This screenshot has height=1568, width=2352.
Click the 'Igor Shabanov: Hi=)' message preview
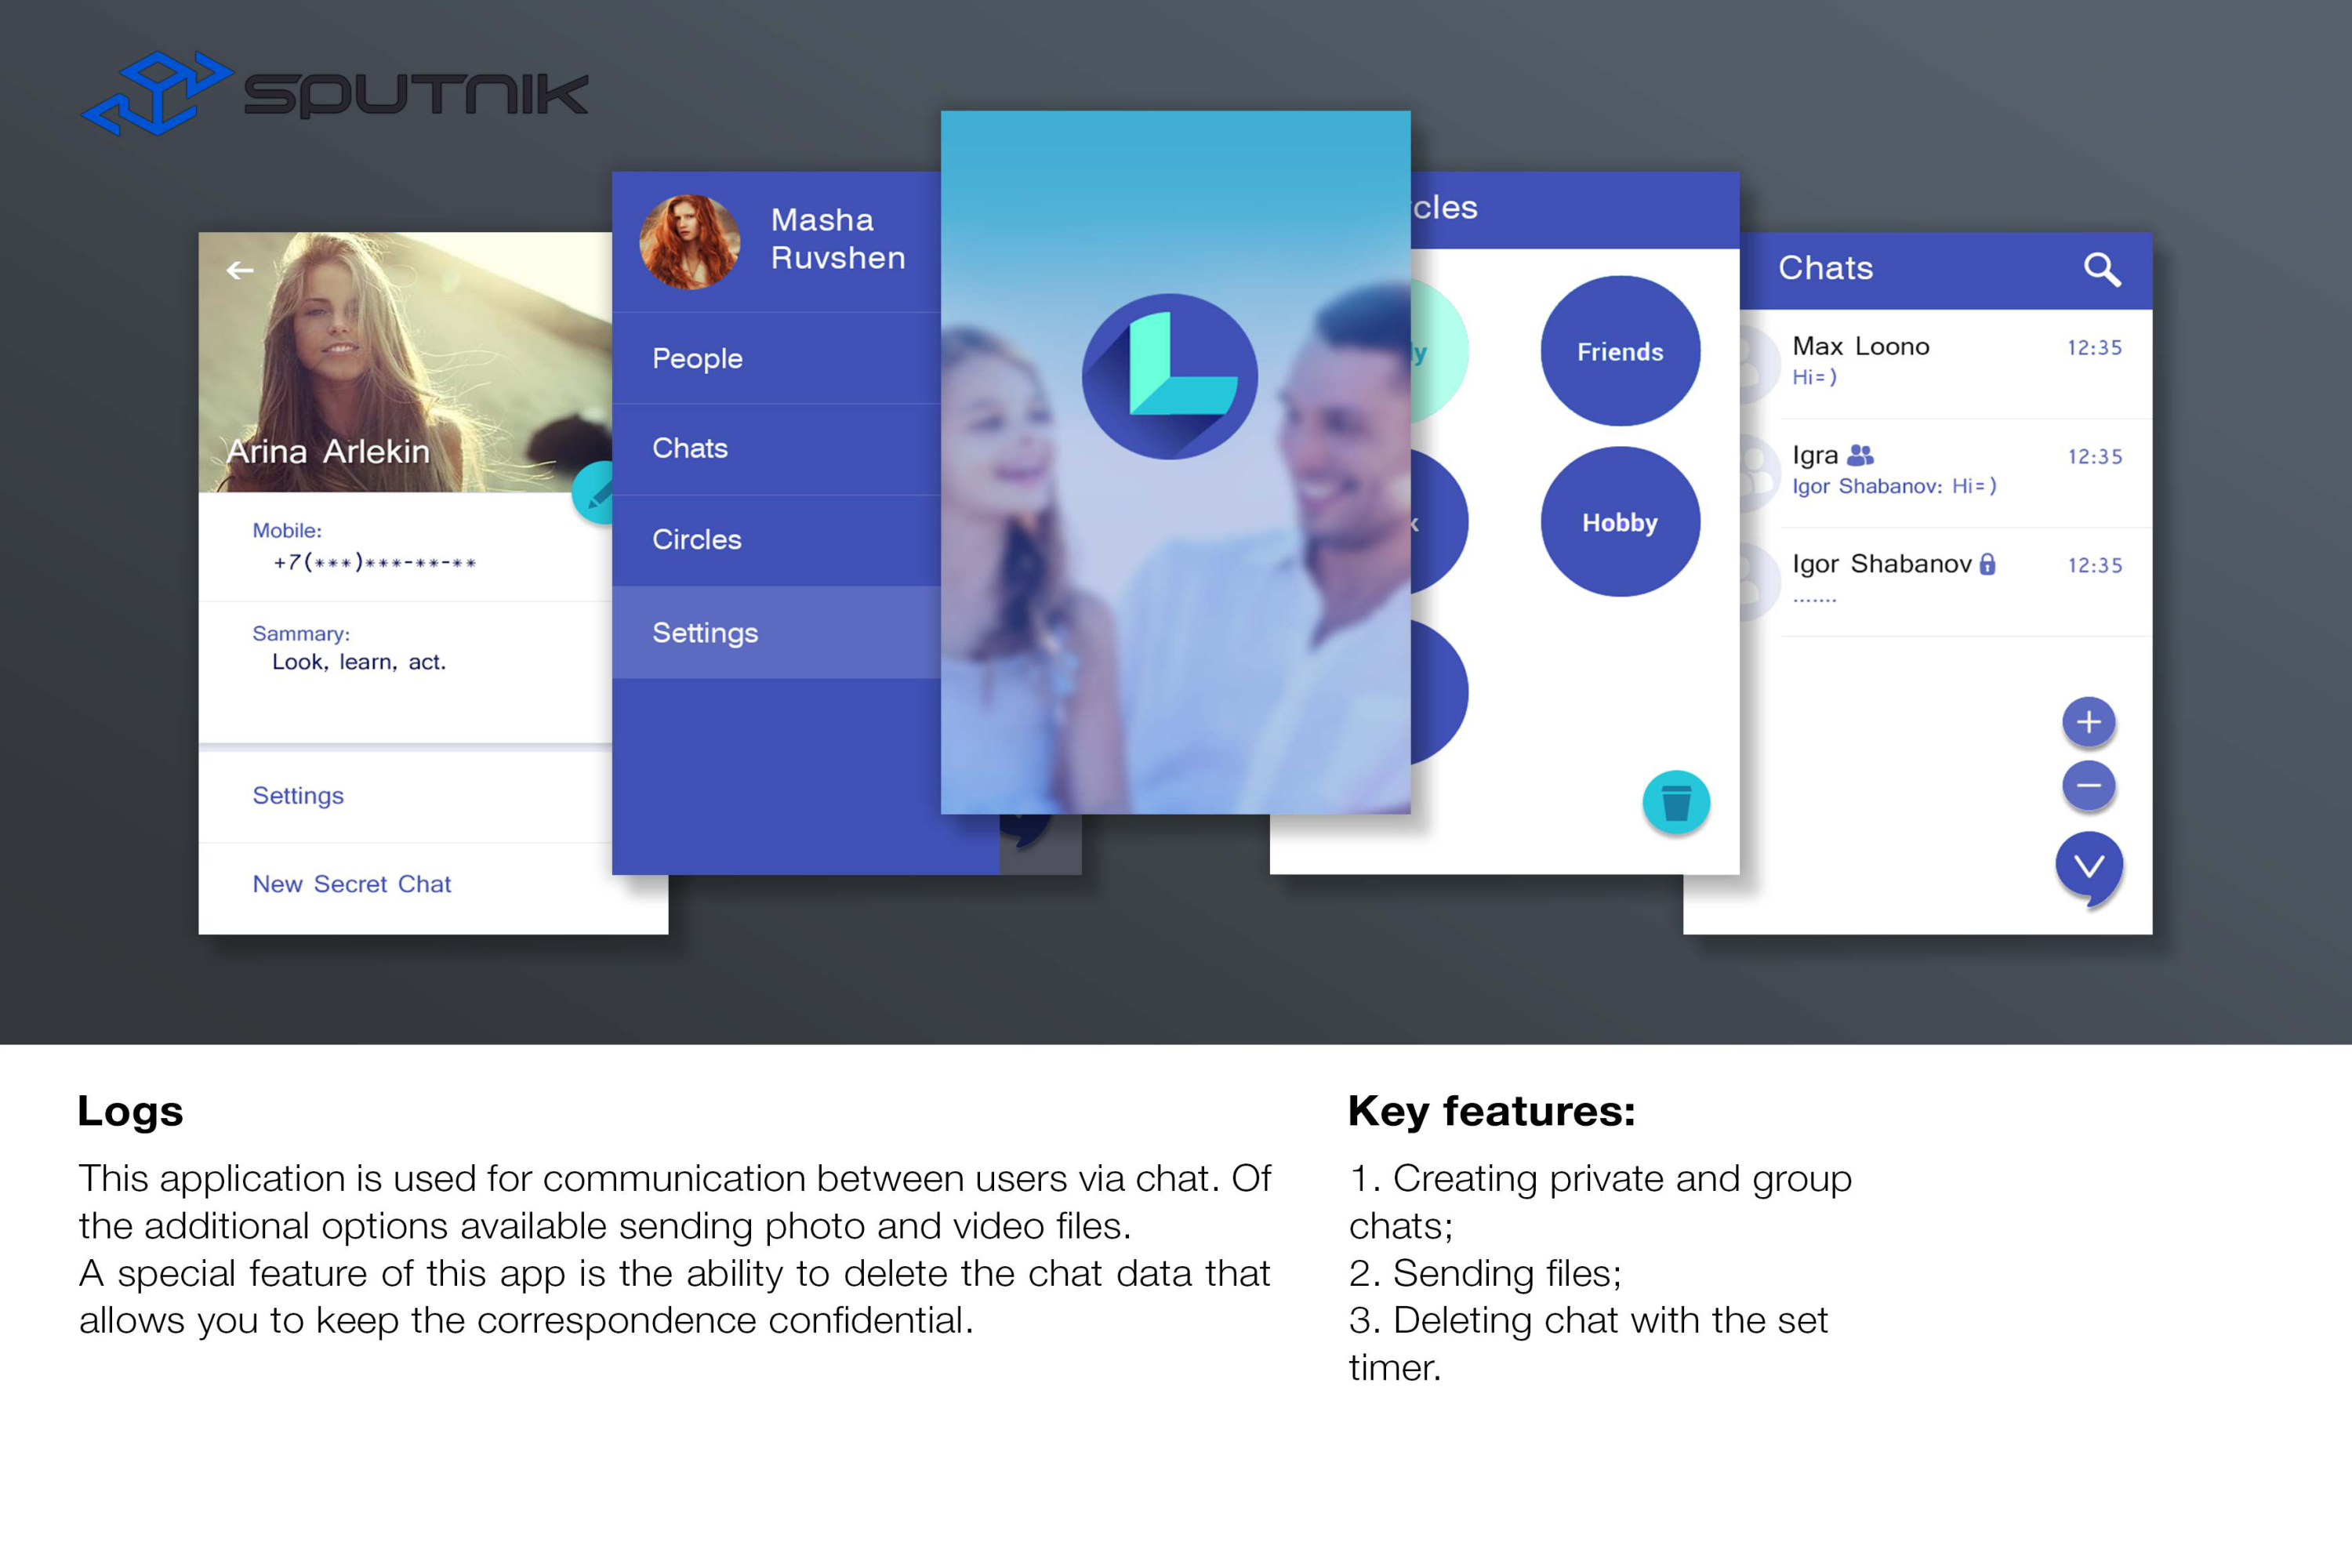point(1894,487)
